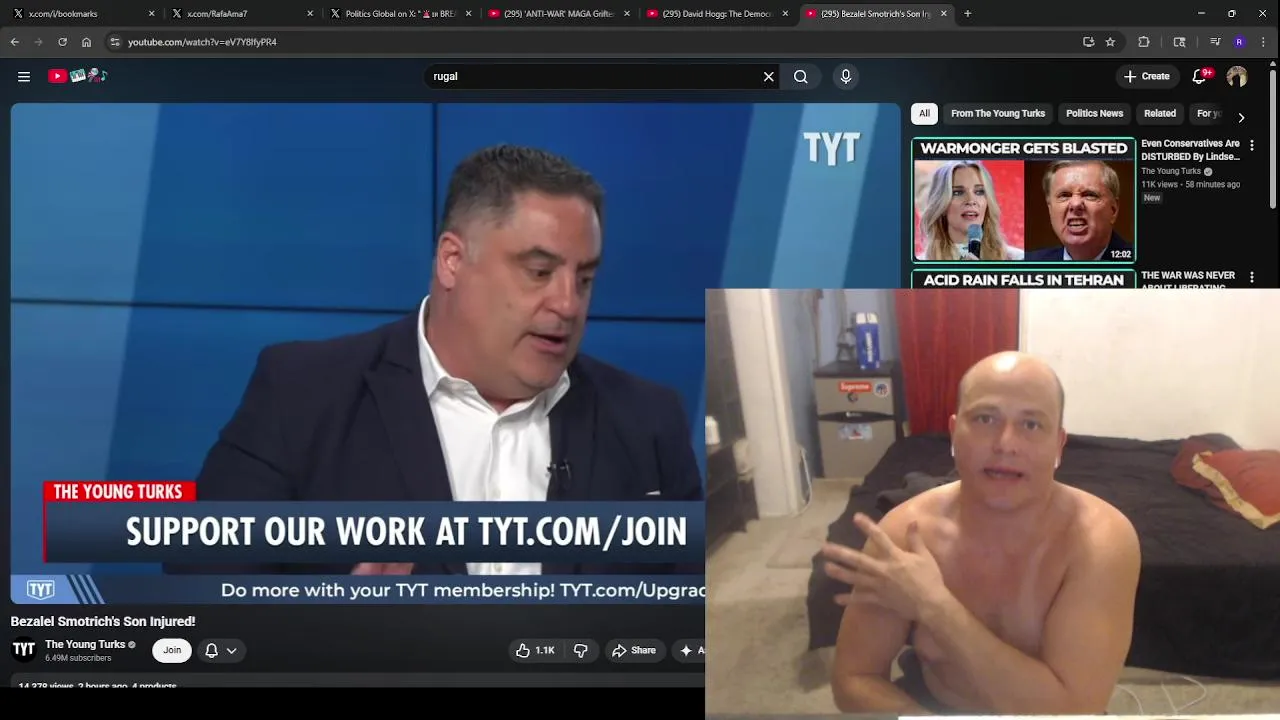Viewport: 1280px width, 720px height.
Task: Select the Politics News chip
Action: coord(1094,113)
